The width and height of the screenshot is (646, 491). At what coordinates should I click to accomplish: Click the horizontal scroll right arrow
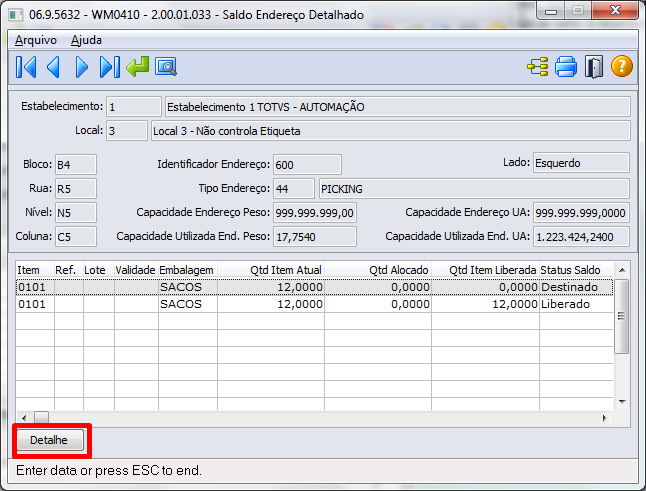pyautogui.click(x=605, y=418)
